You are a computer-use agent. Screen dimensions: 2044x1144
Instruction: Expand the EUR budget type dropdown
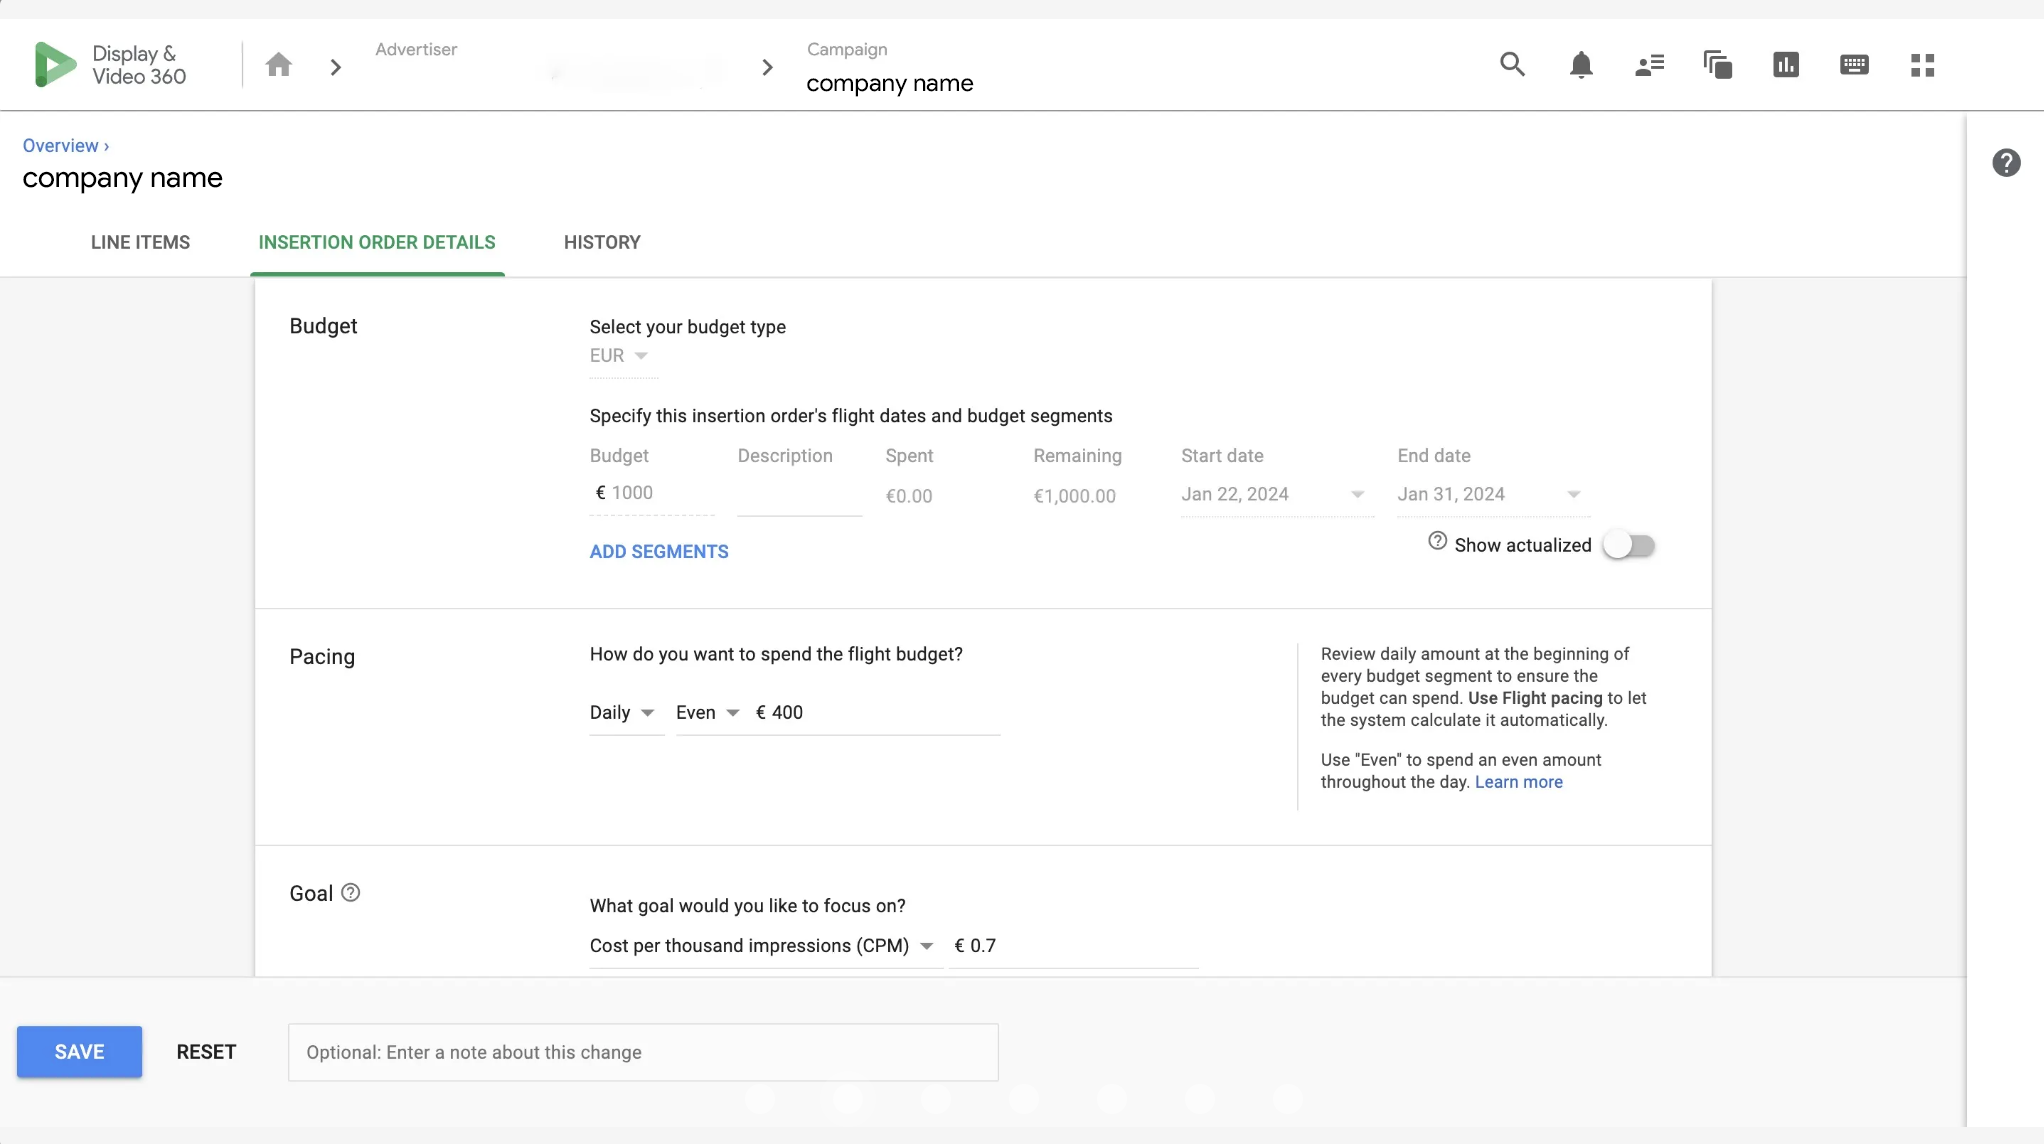[x=620, y=356]
